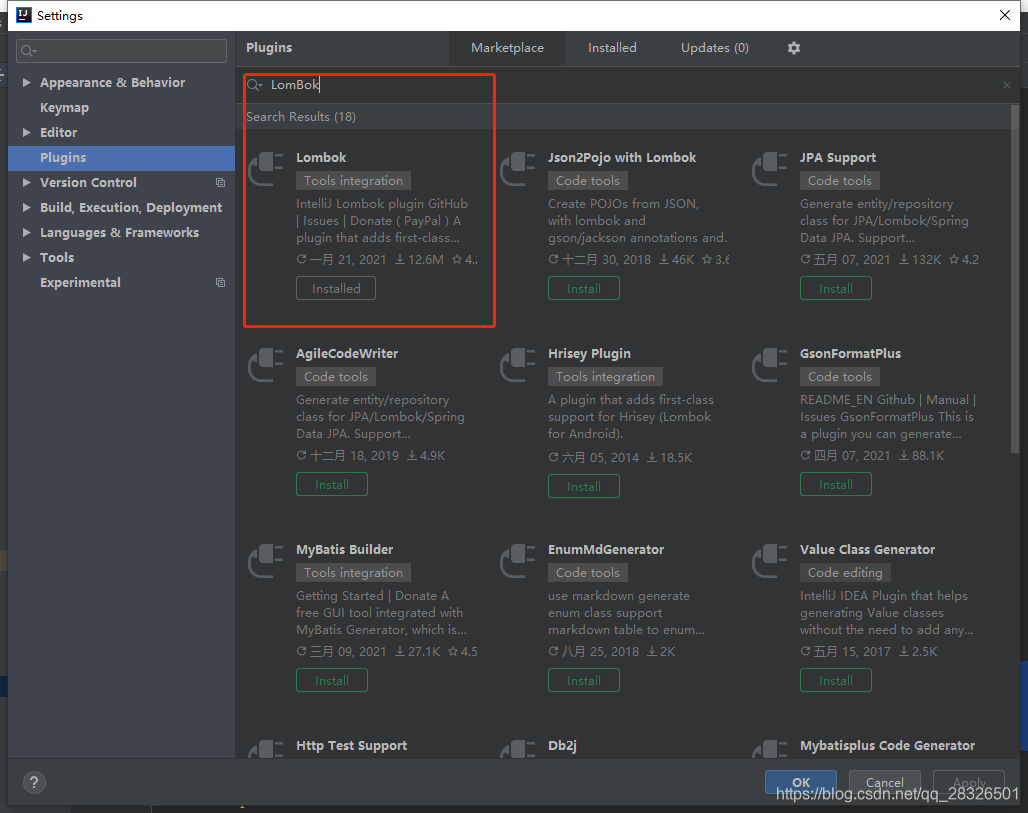Click project-level icon beside Version Control
Viewport: 1028px width, 813px height.
[x=220, y=182]
